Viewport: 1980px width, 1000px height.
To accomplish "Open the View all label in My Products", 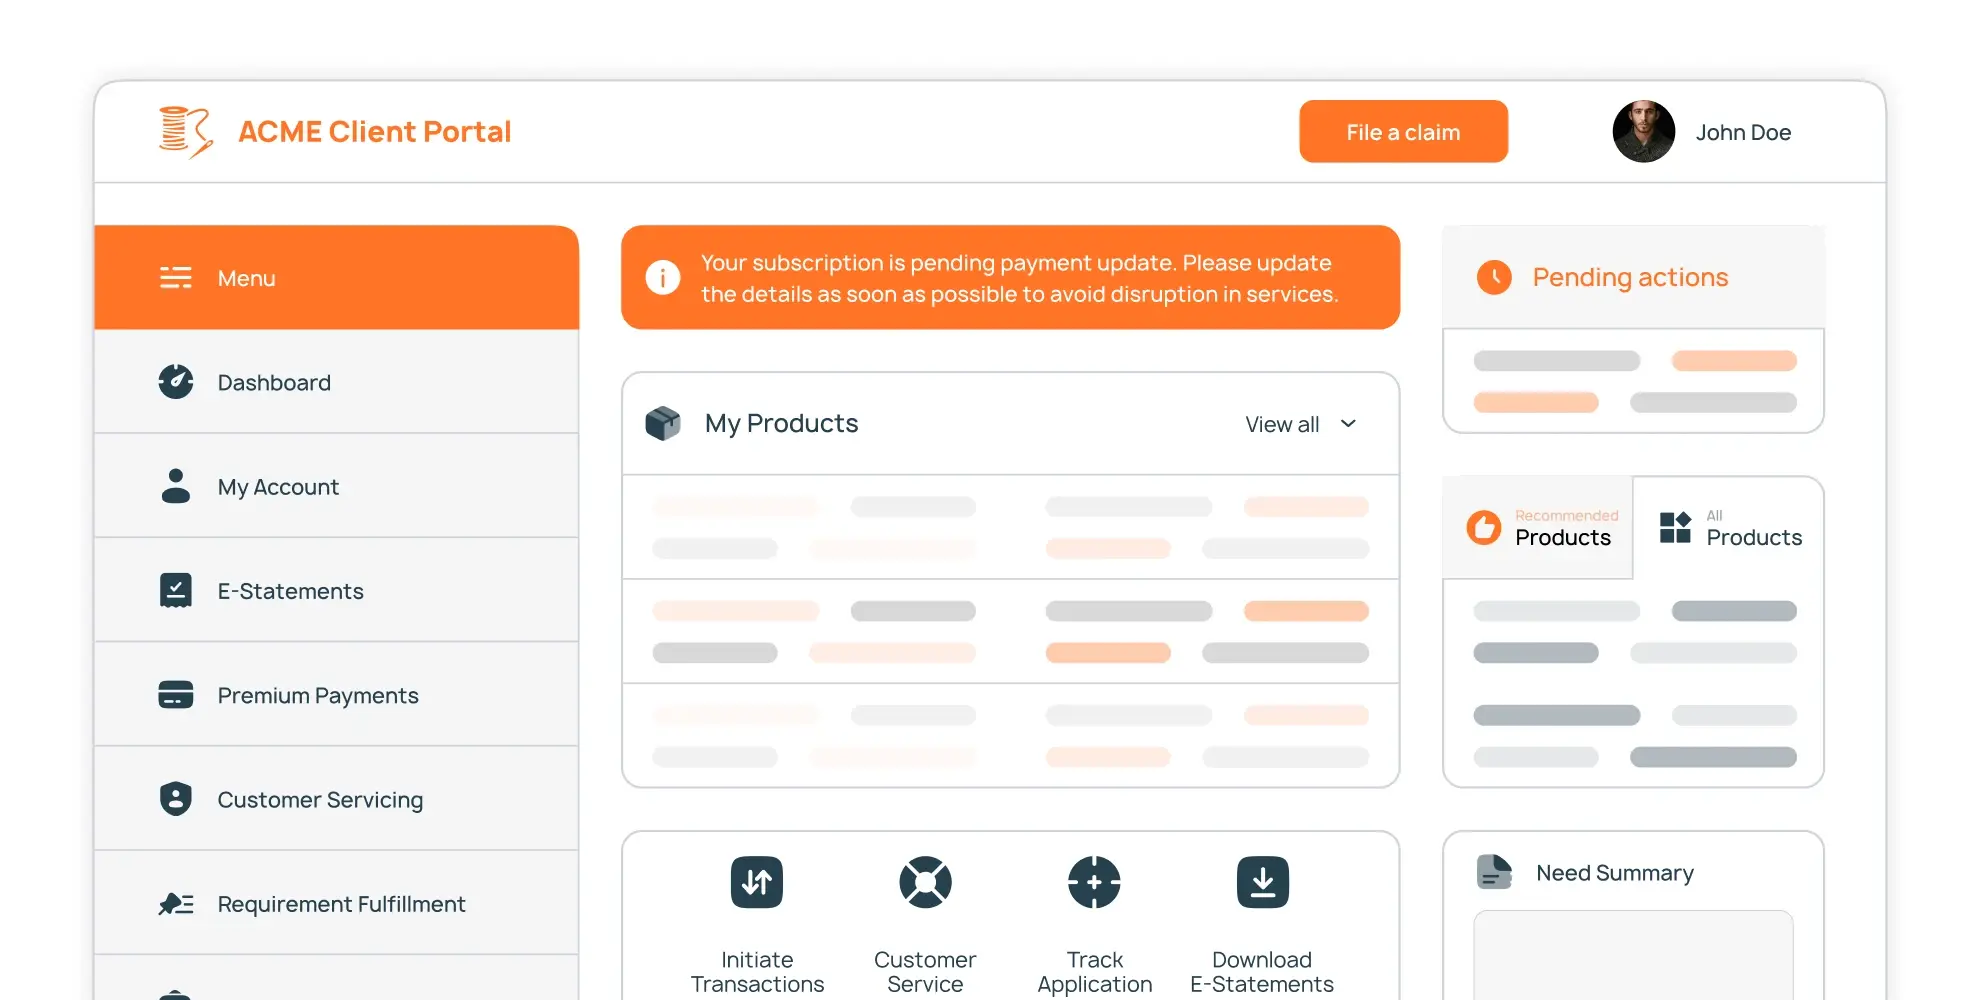I will [x=1282, y=424].
